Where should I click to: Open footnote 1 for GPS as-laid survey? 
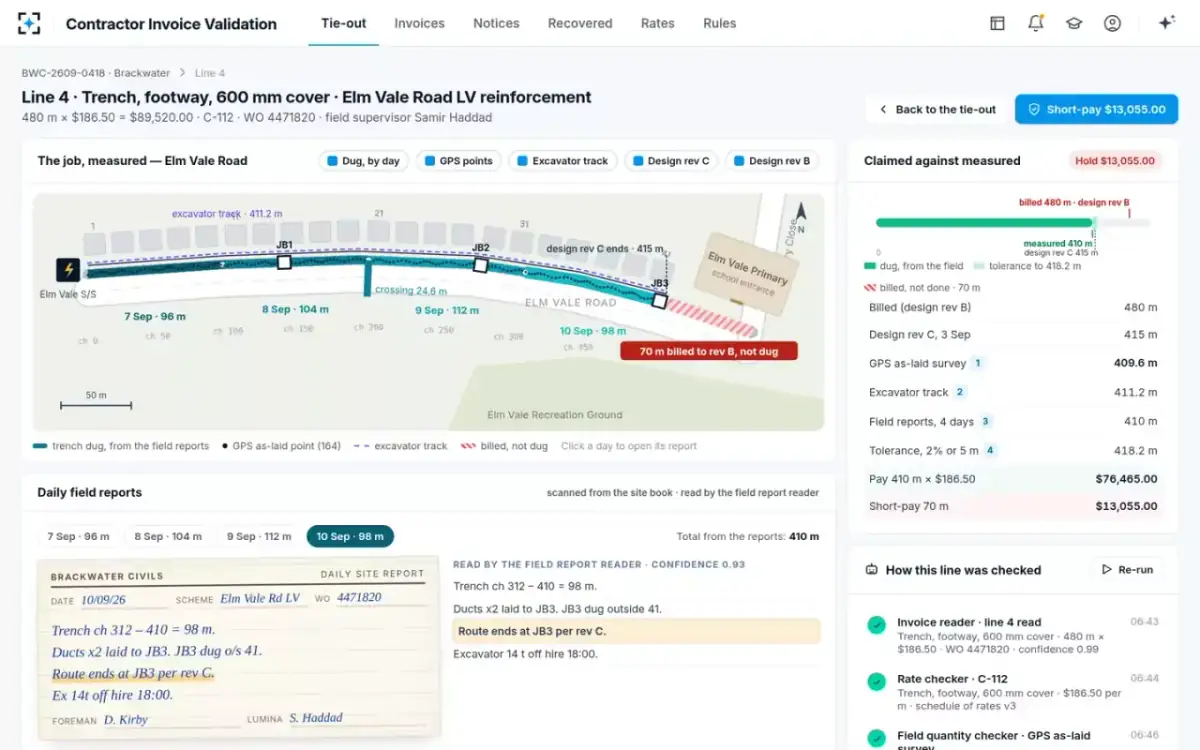(977, 363)
